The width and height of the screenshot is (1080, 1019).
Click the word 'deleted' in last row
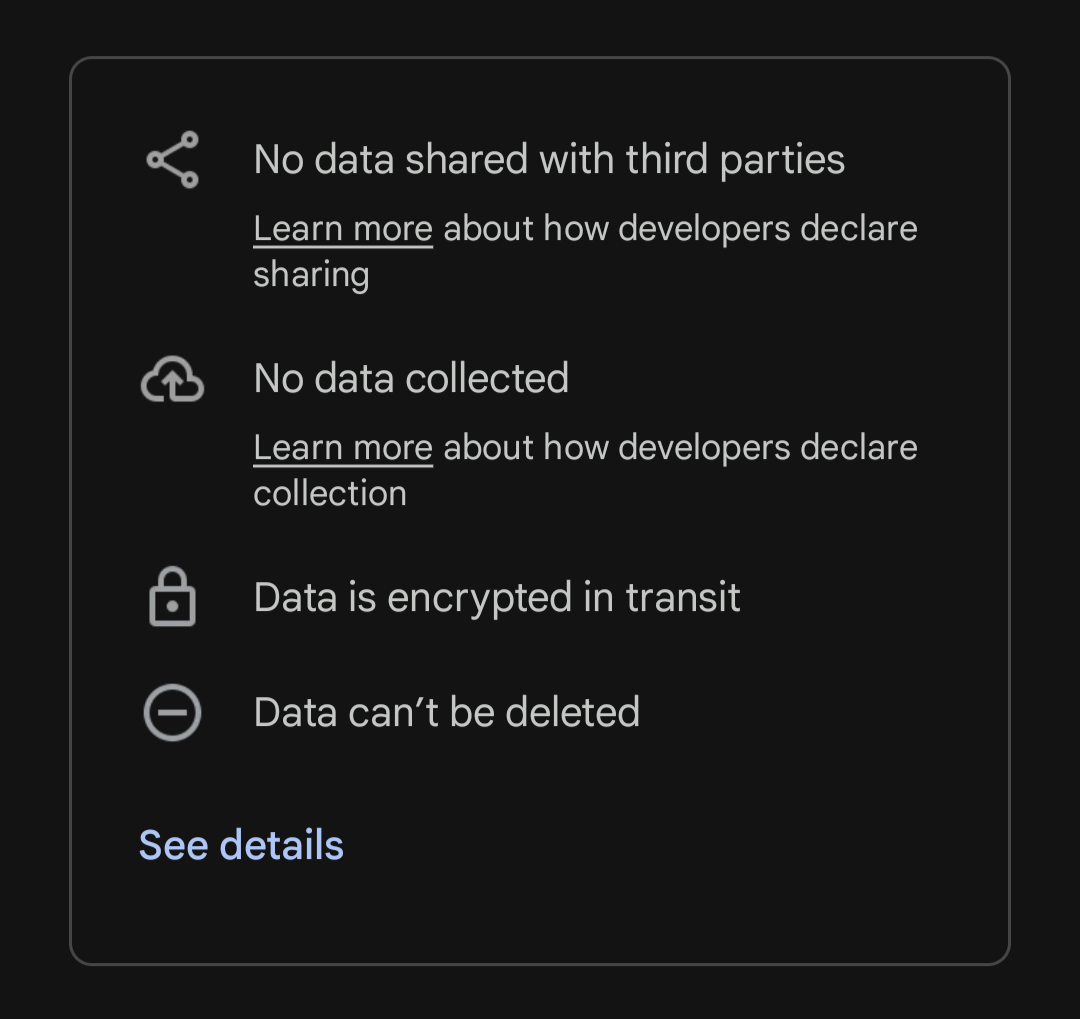(x=572, y=712)
